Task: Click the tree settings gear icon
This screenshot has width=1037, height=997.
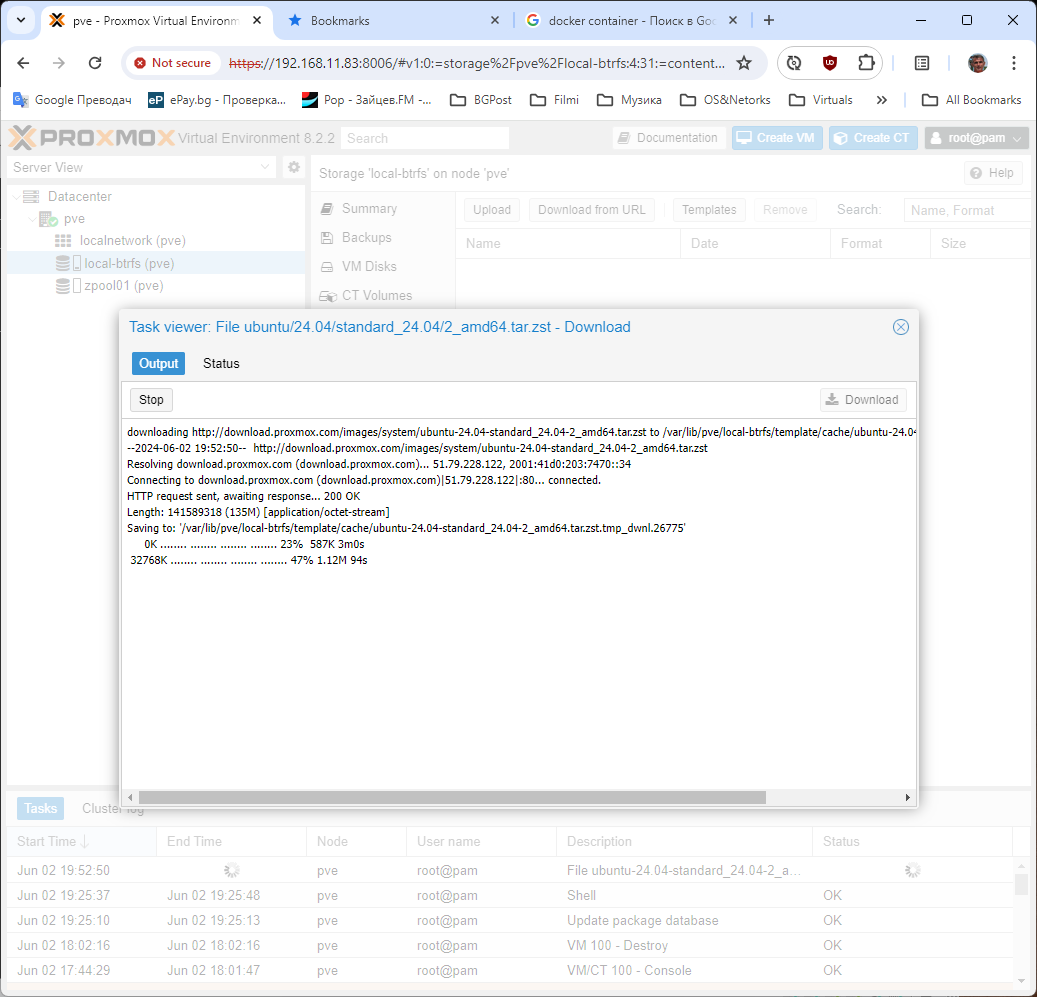Action: coord(294,167)
